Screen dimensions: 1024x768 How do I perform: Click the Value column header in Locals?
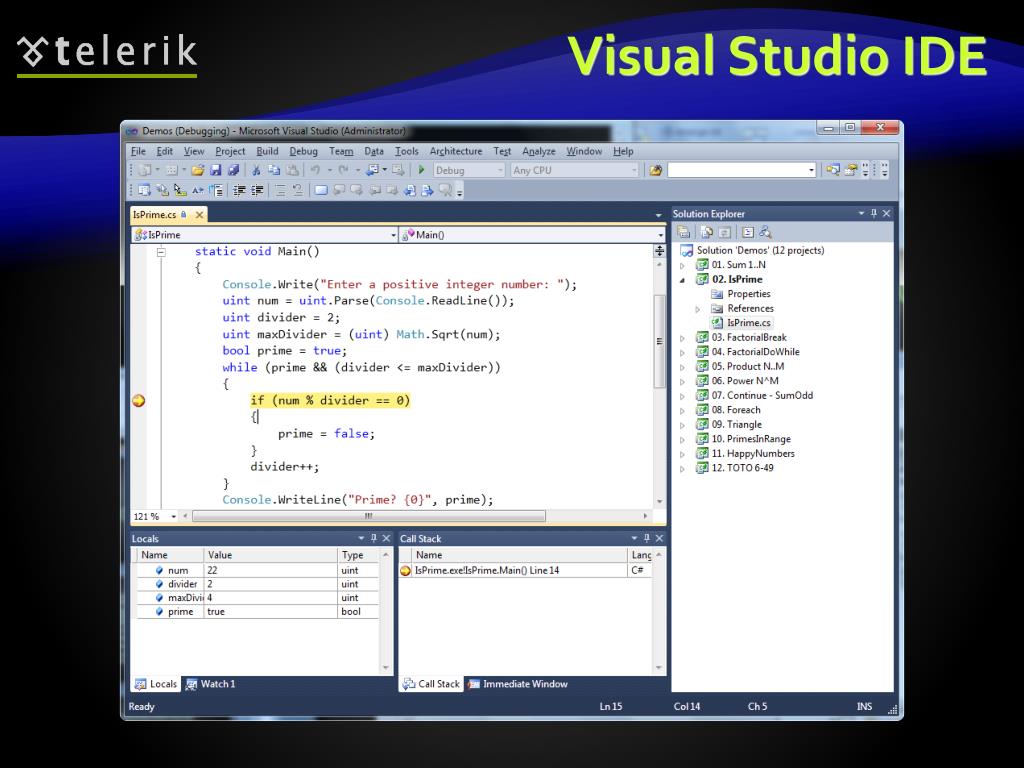(x=270, y=555)
